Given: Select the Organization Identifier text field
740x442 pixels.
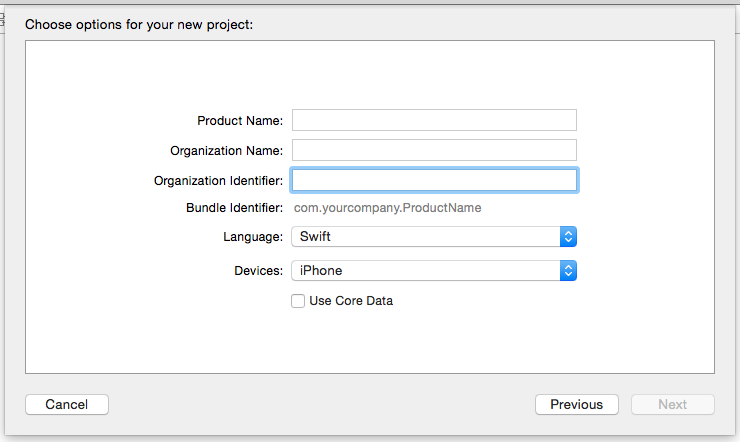Looking at the screenshot, I should tap(434, 180).
